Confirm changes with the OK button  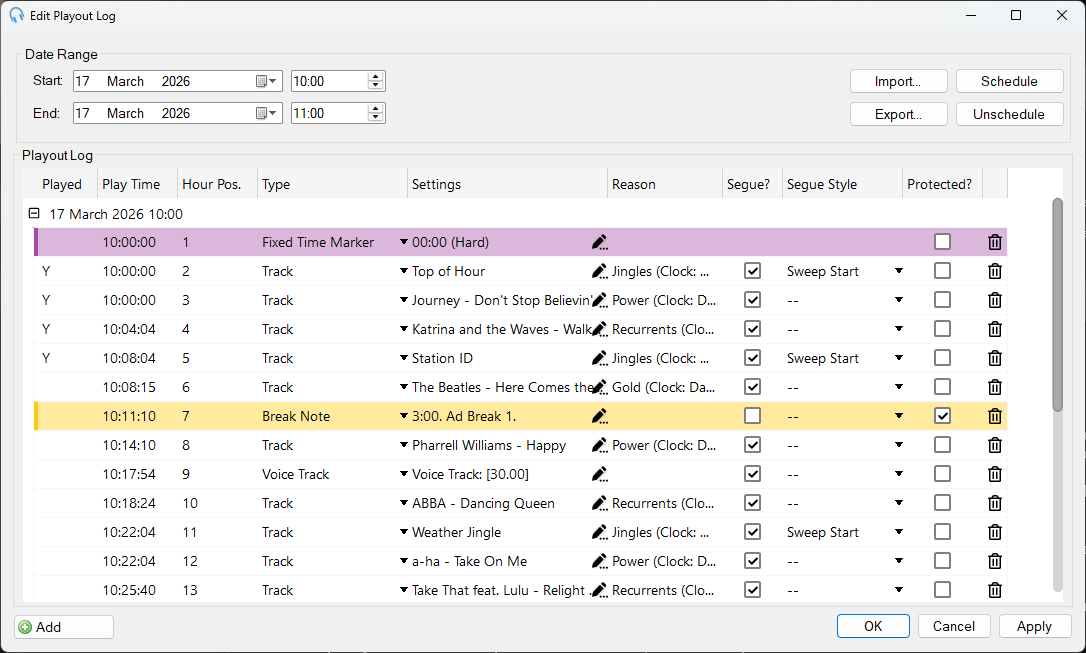pos(873,626)
